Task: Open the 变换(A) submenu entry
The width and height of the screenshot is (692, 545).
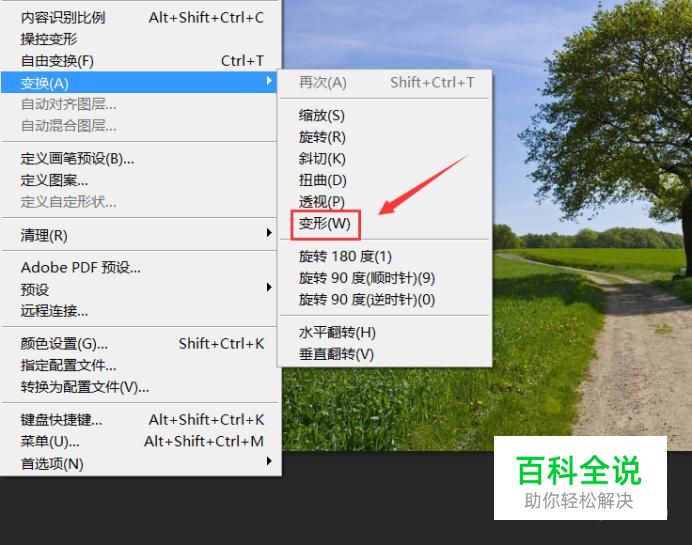Action: point(139,83)
